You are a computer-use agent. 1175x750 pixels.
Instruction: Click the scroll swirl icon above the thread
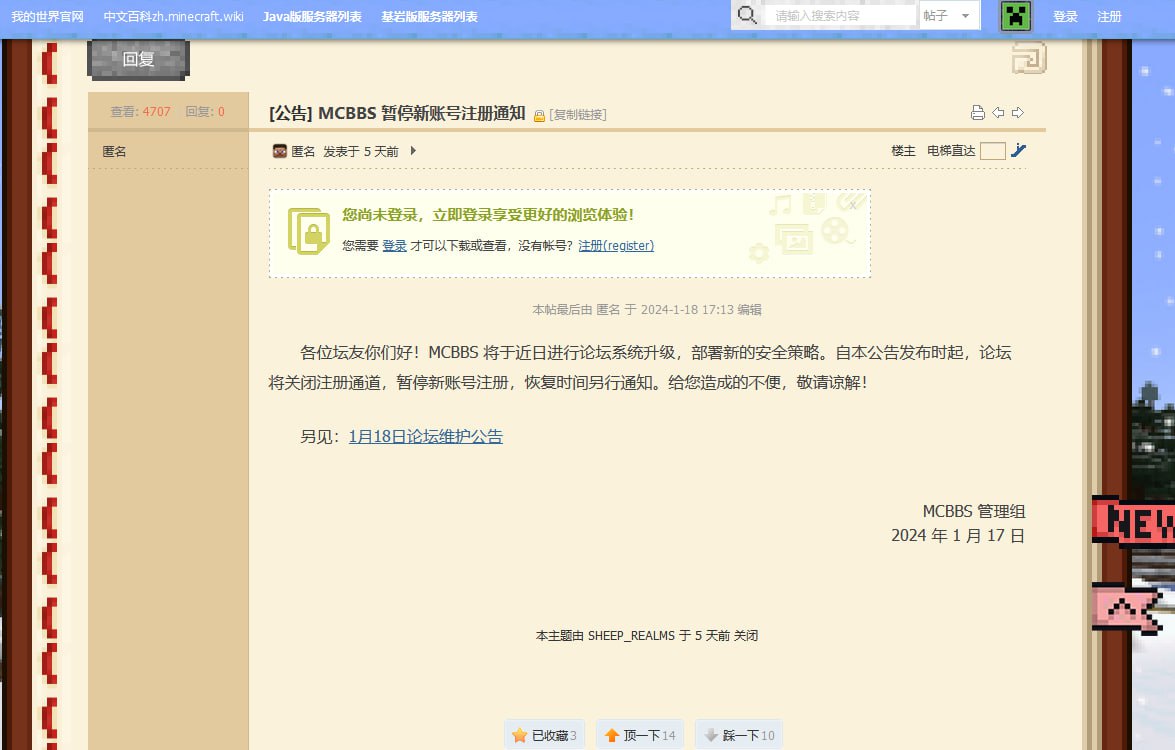[x=1029, y=57]
